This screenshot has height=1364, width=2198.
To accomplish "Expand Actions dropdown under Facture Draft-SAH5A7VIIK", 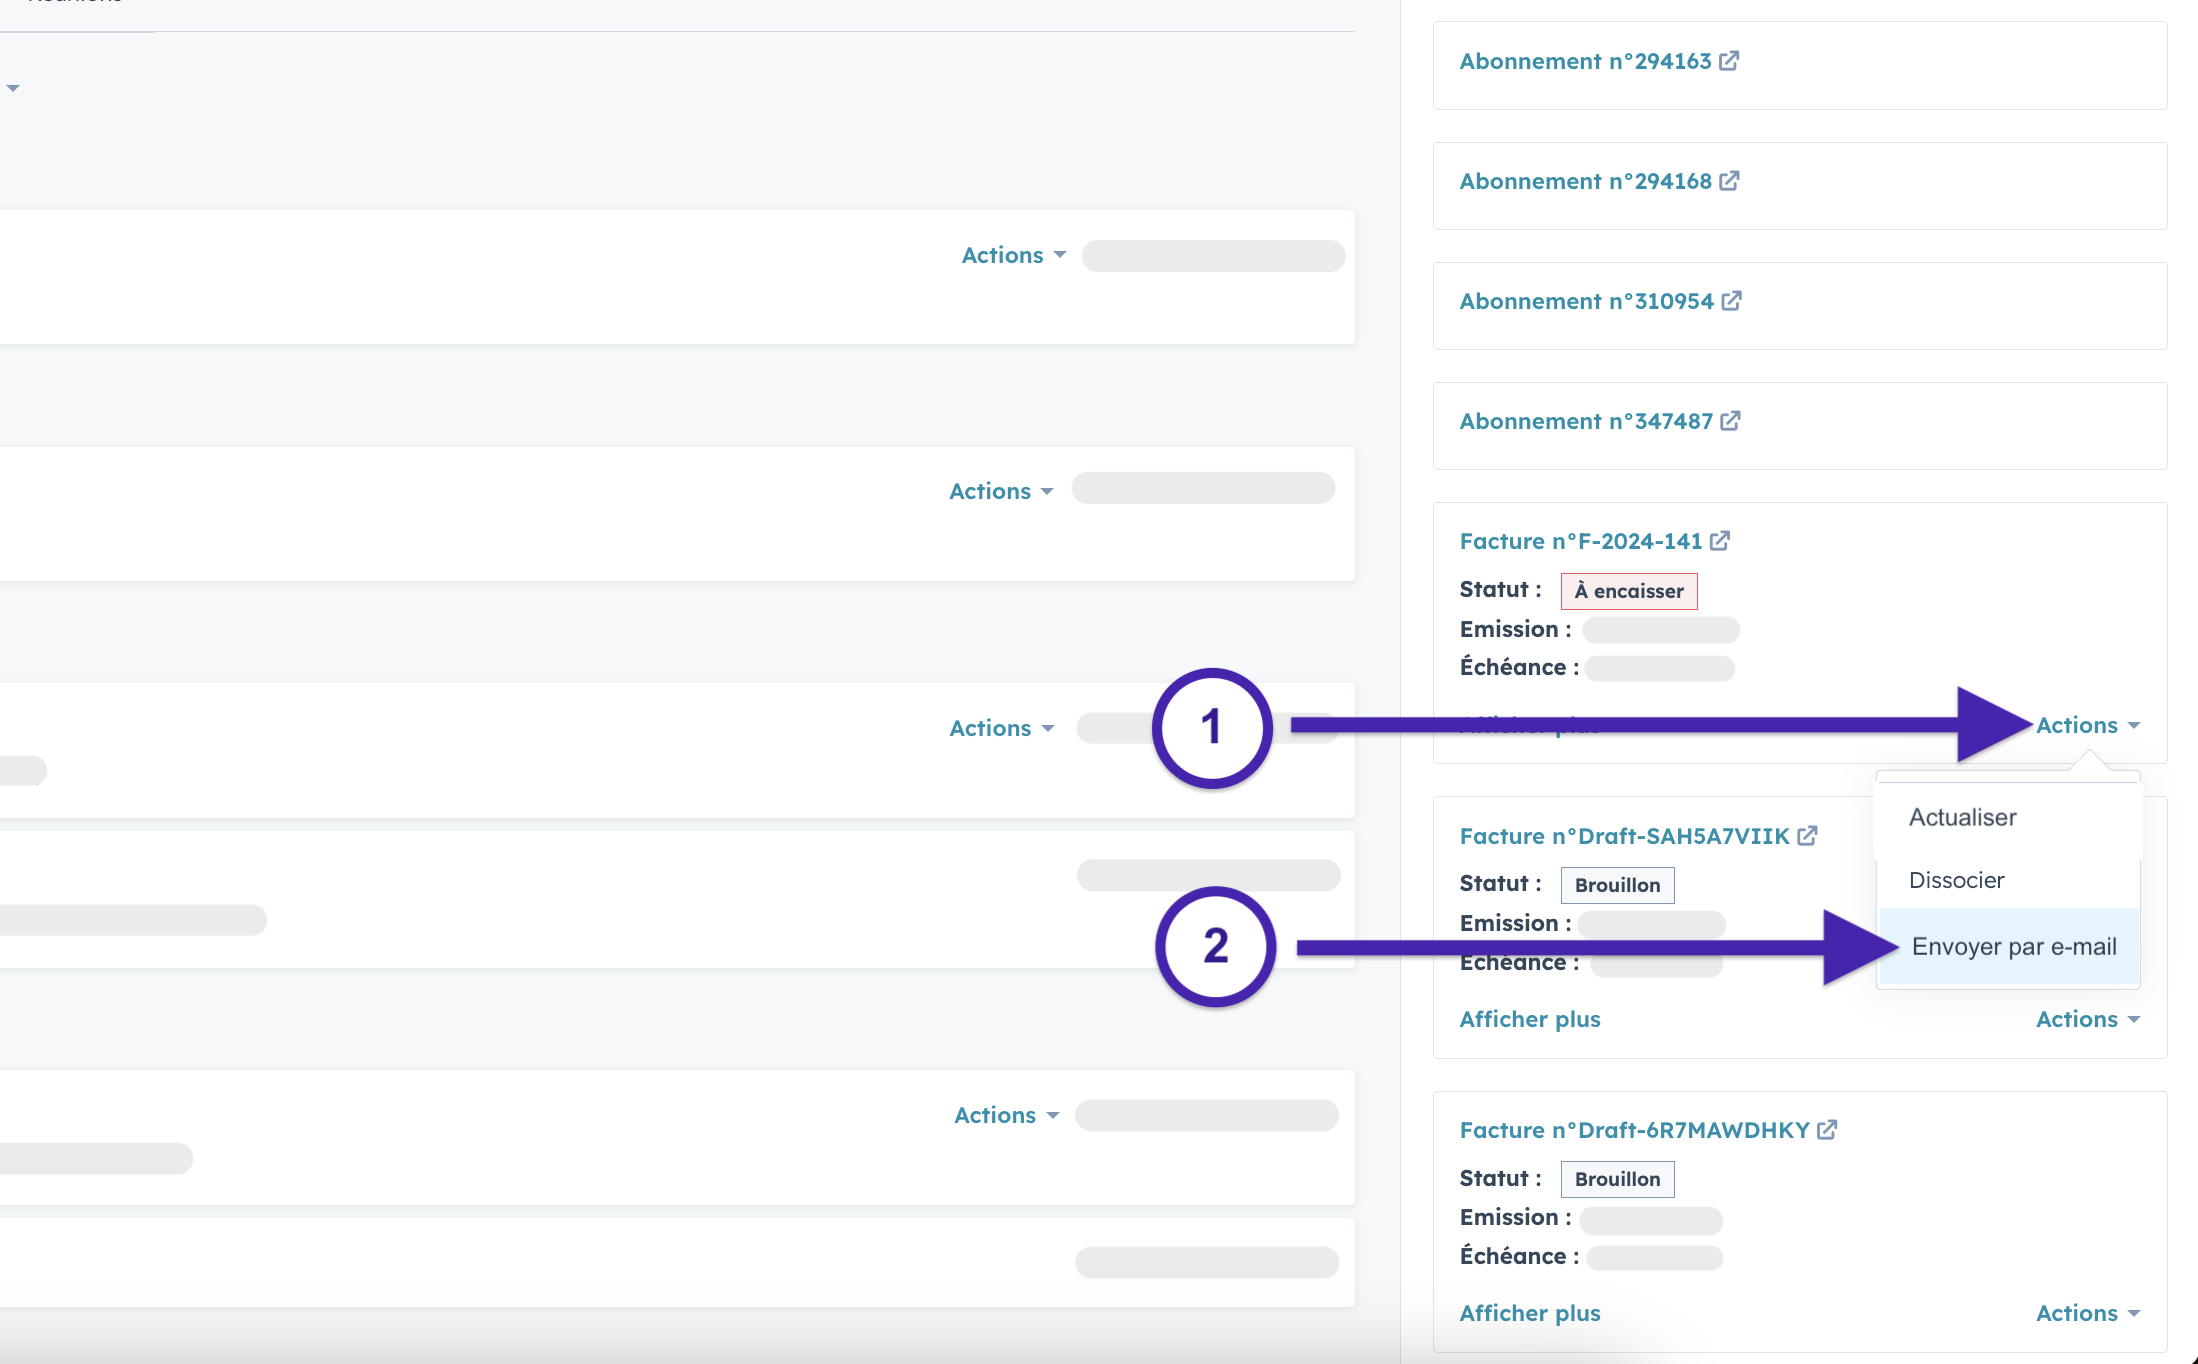I will click(x=2087, y=1020).
